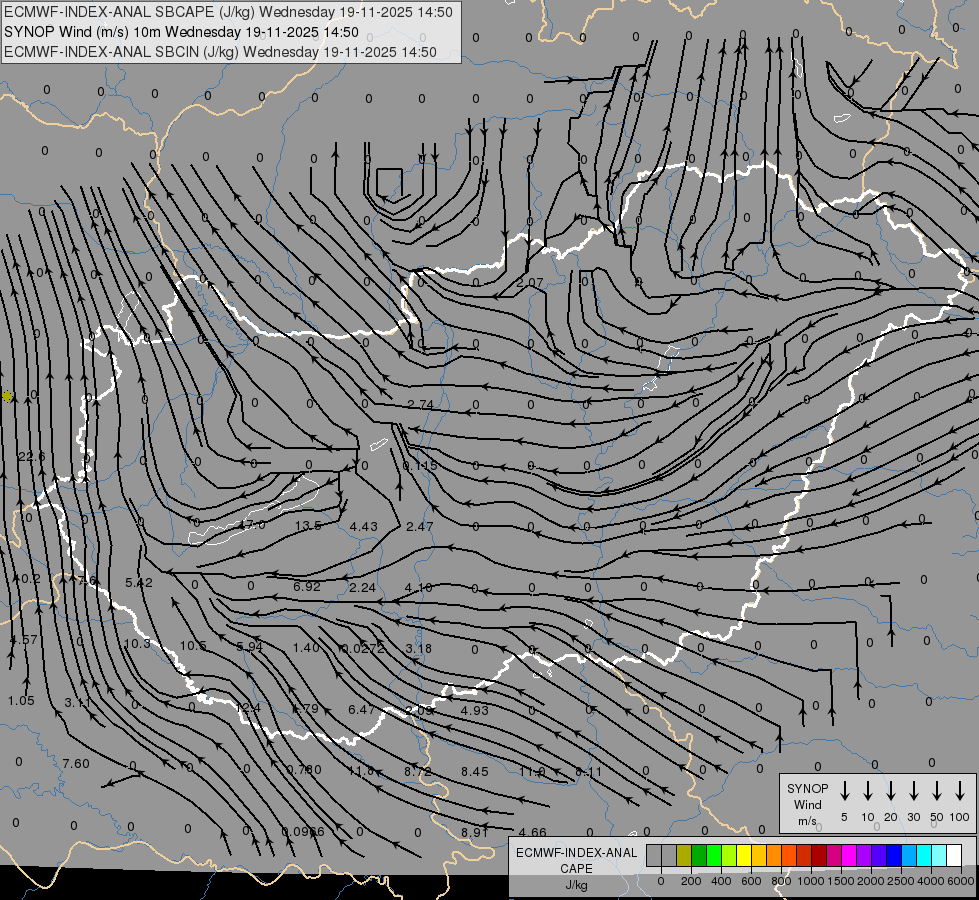Image resolution: width=979 pixels, height=900 pixels.
Task: Click the map value 12.4
Action: [248, 708]
